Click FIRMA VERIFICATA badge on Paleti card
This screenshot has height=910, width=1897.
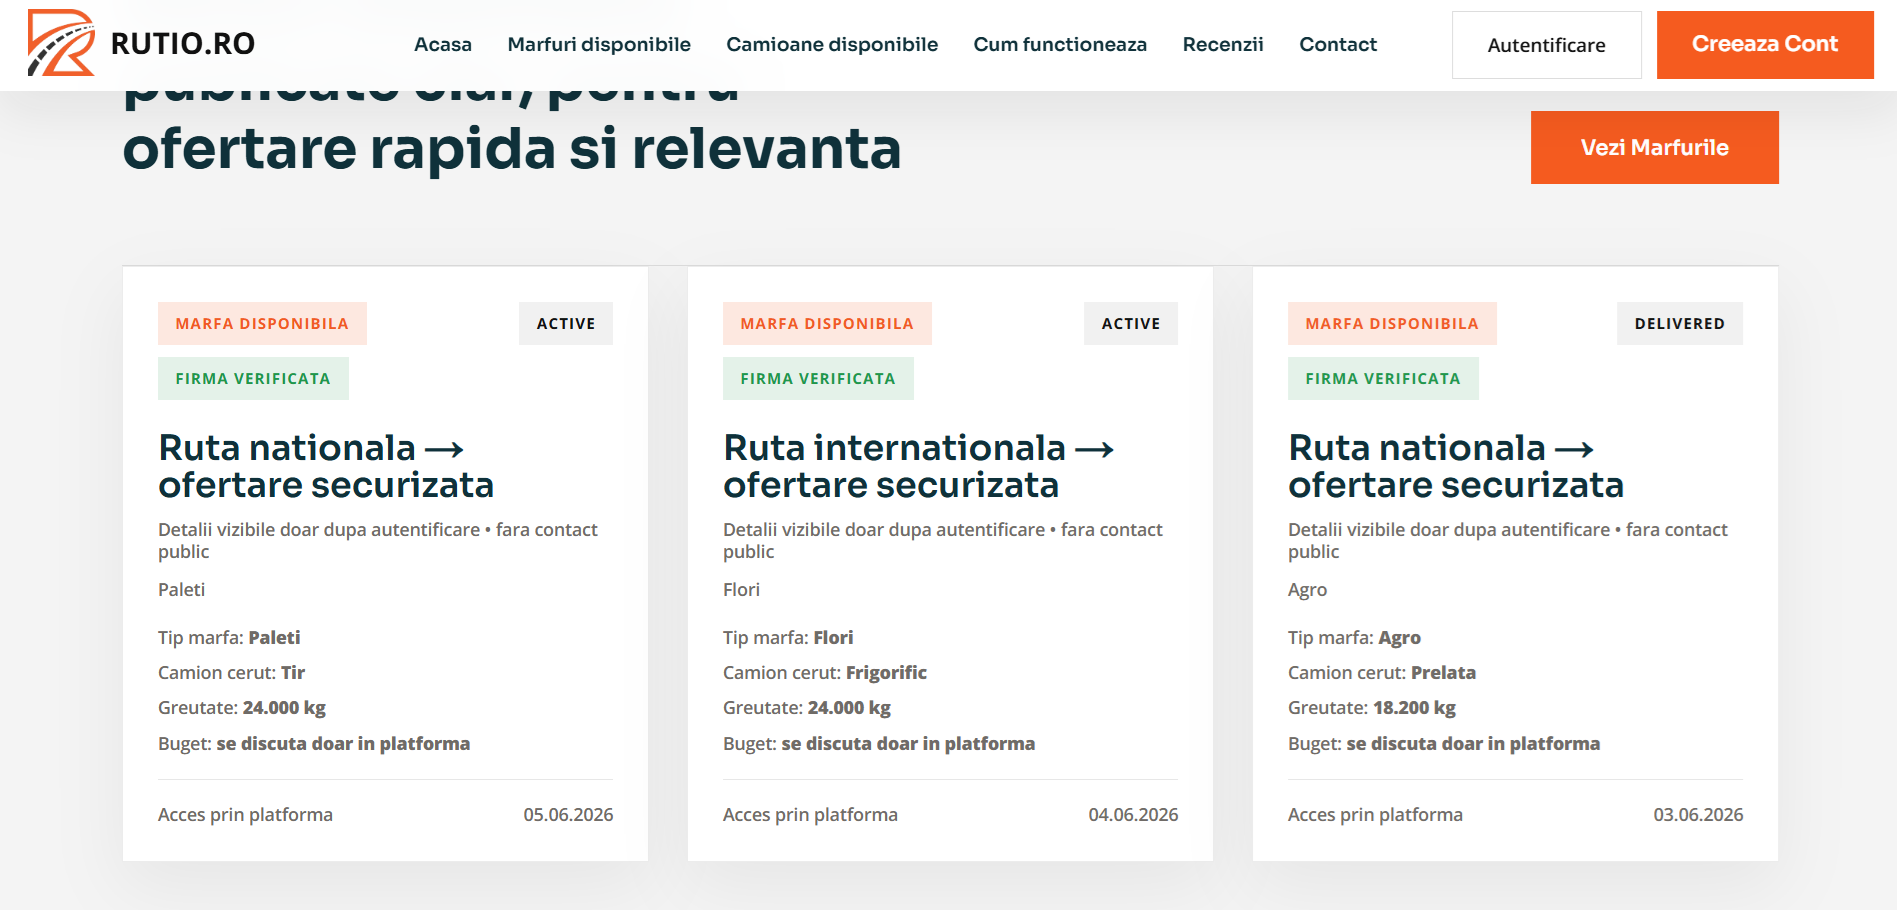coord(253,378)
